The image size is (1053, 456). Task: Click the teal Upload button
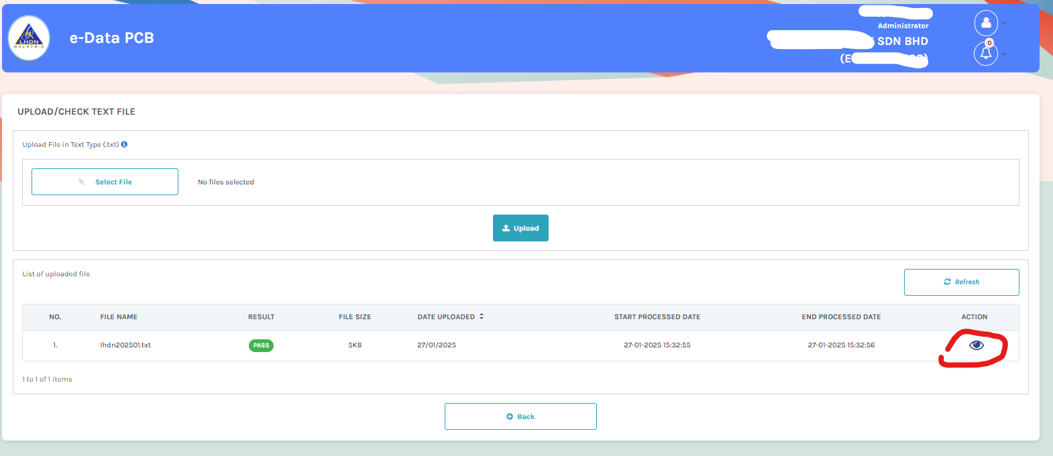(x=520, y=228)
